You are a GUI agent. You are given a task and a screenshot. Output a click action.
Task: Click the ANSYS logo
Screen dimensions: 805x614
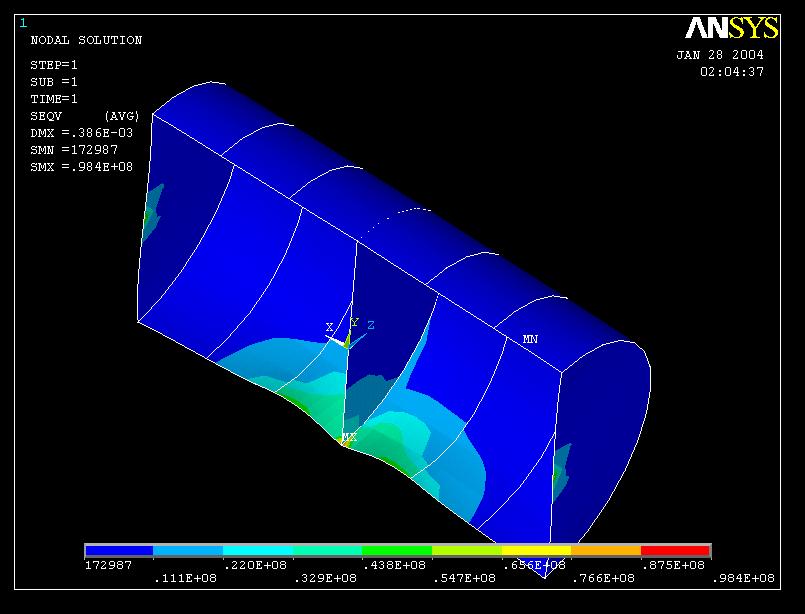[x=732, y=28]
